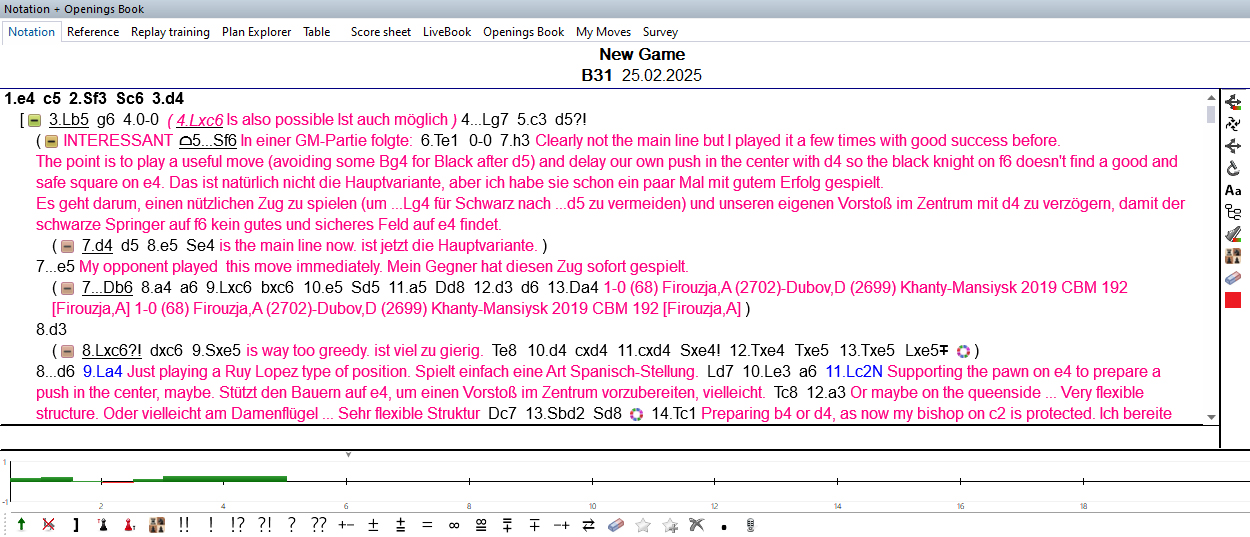Toggle the 8.Lxc6?! variation fold box
The image size is (1250, 537).
click(x=67, y=351)
